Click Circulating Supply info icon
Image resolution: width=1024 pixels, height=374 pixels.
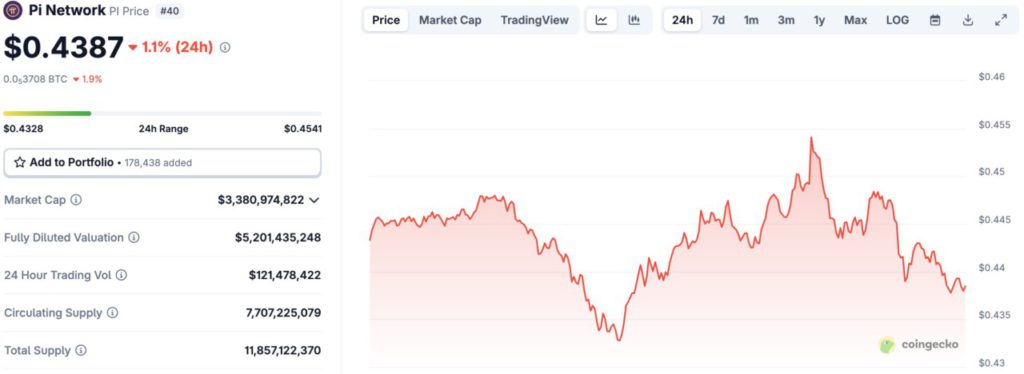click(112, 313)
